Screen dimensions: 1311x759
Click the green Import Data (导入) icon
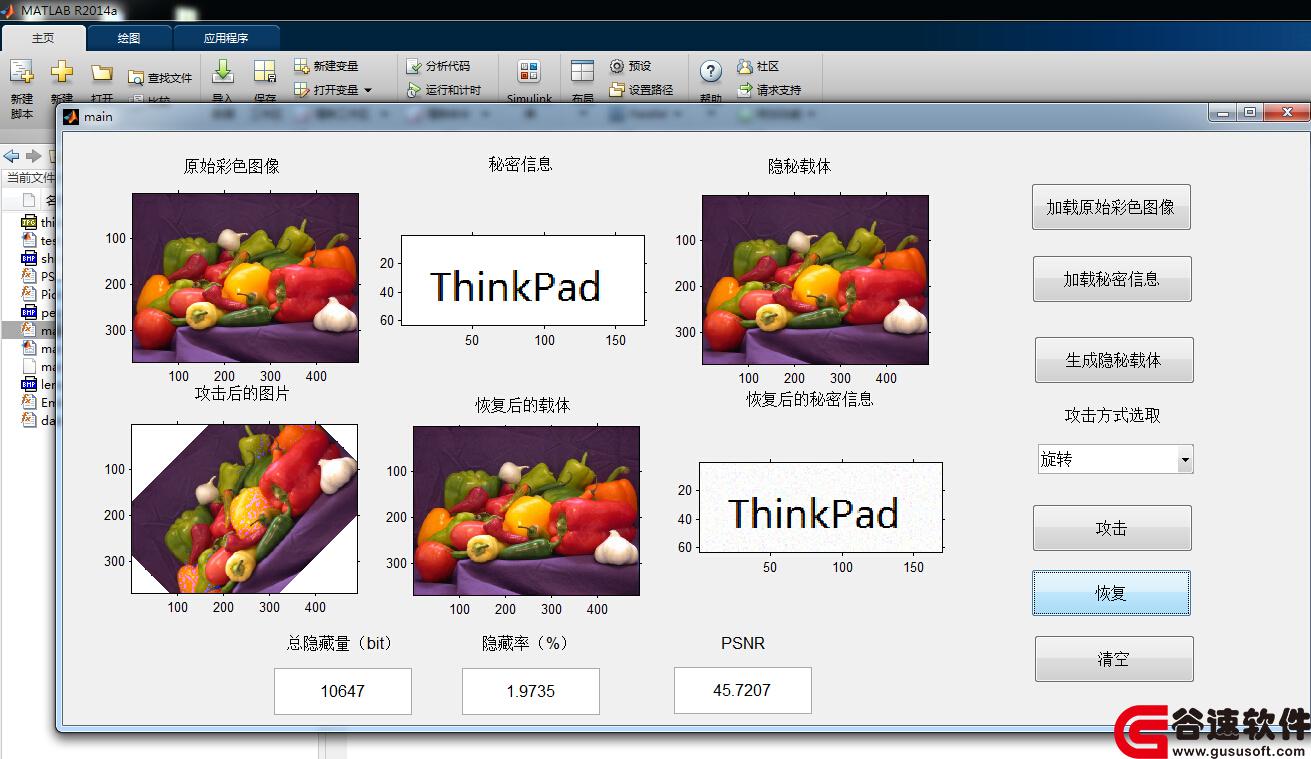[223, 71]
